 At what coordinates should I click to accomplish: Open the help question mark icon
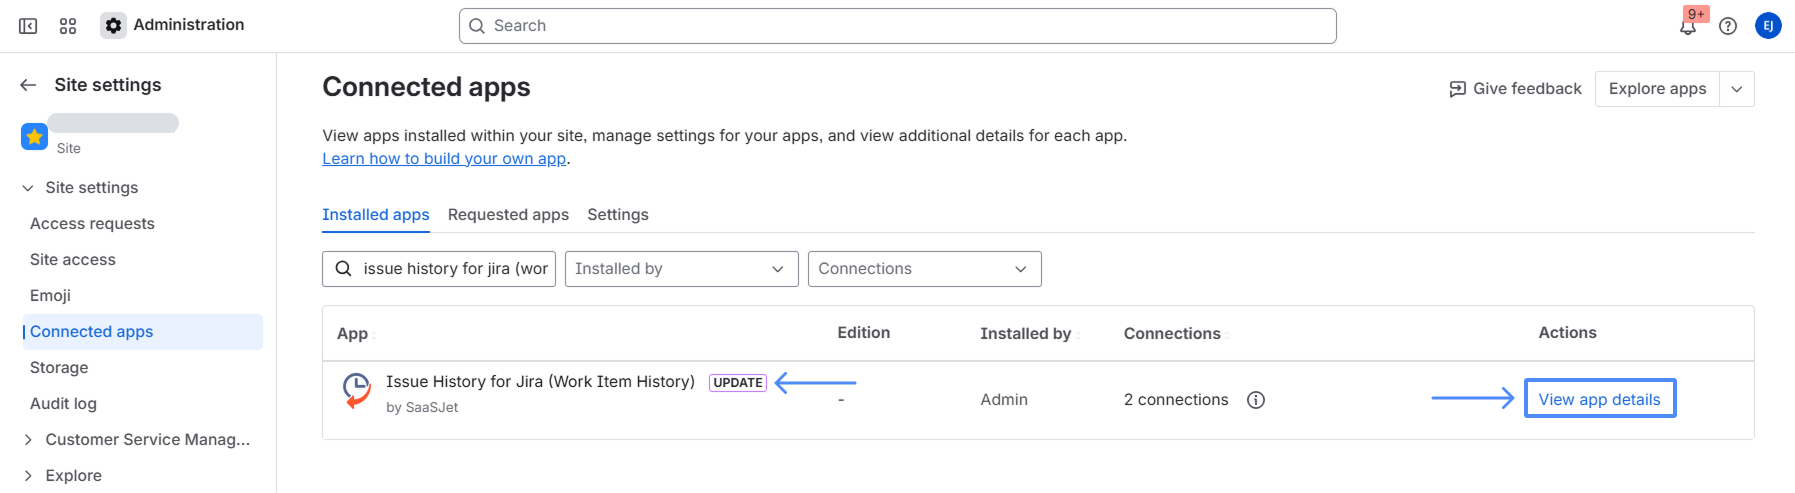1728,26
